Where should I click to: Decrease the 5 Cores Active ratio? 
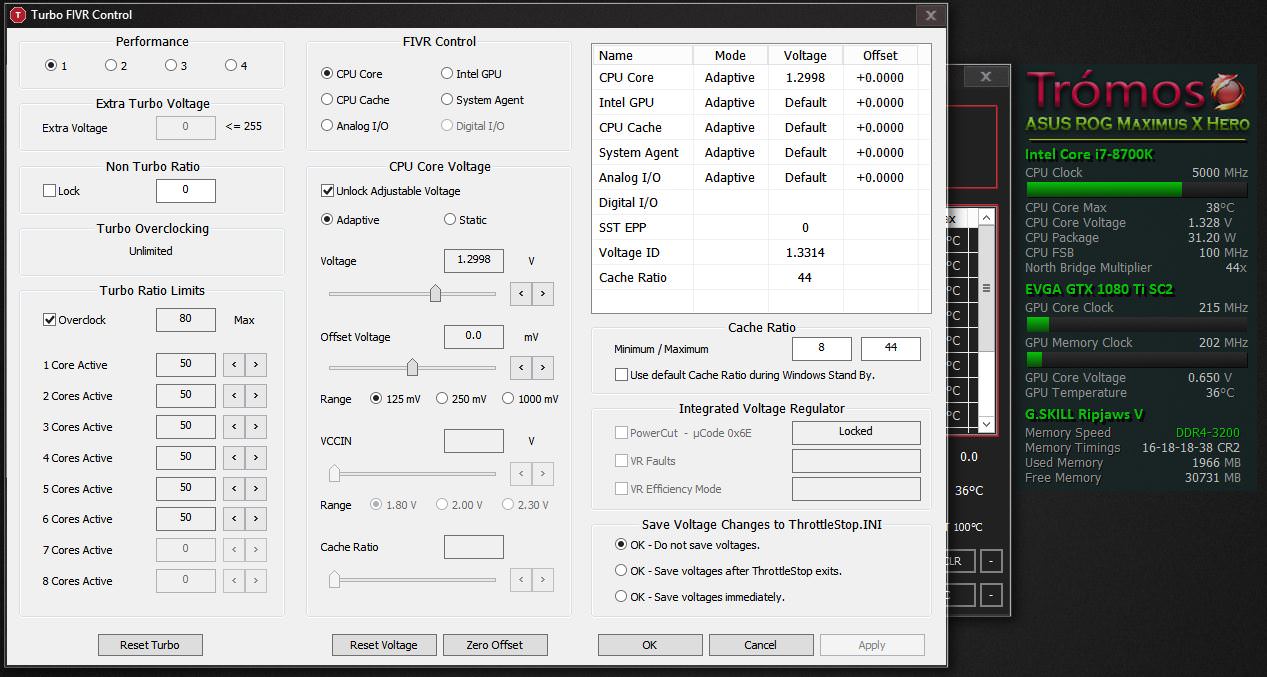tap(234, 489)
